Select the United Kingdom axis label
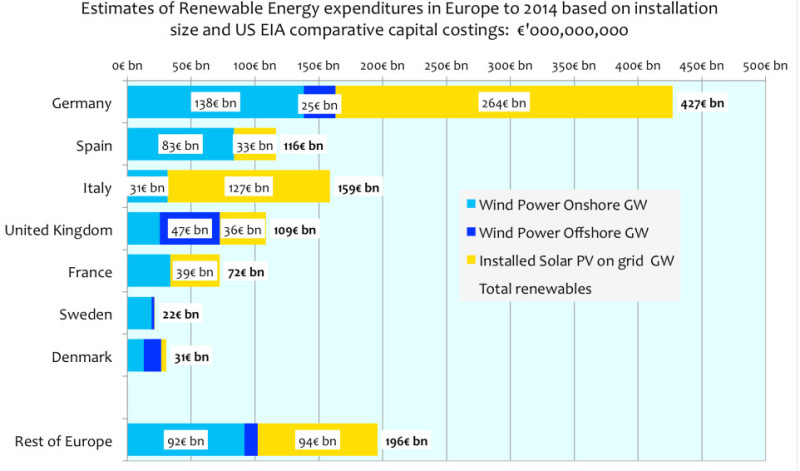The width and height of the screenshot is (800, 471). click(60, 230)
